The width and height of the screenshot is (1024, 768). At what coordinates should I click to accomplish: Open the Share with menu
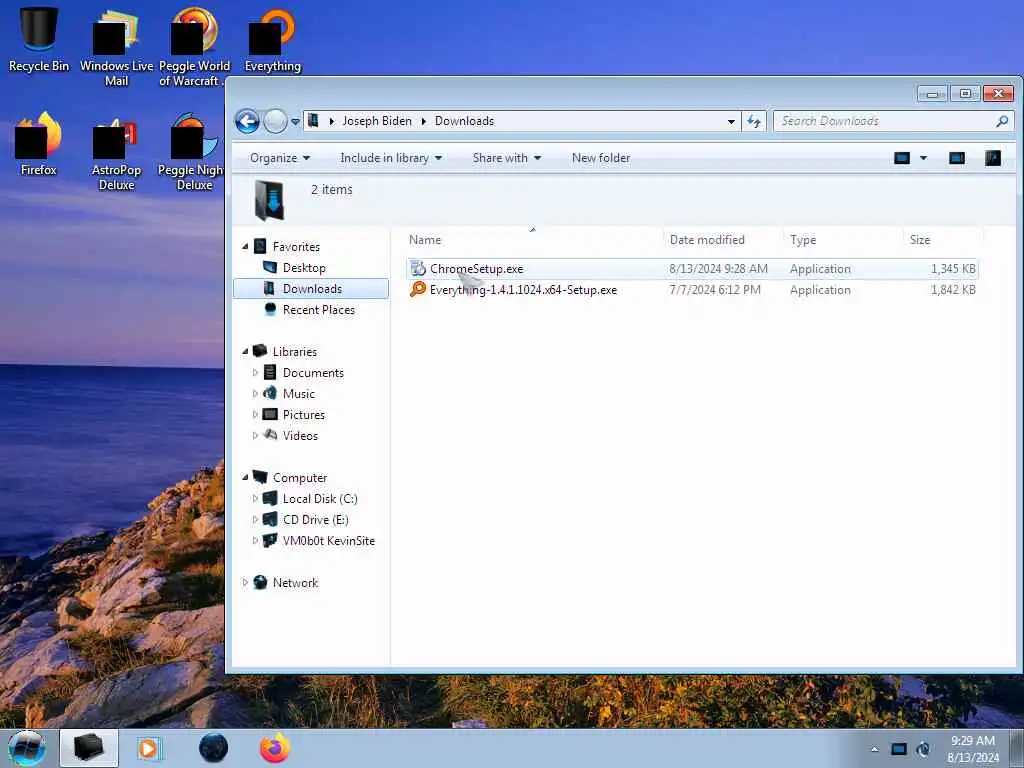coord(507,158)
